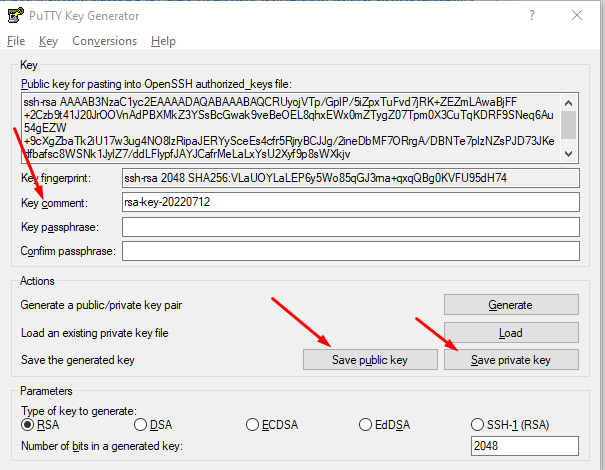Click Save private key button

click(x=511, y=360)
